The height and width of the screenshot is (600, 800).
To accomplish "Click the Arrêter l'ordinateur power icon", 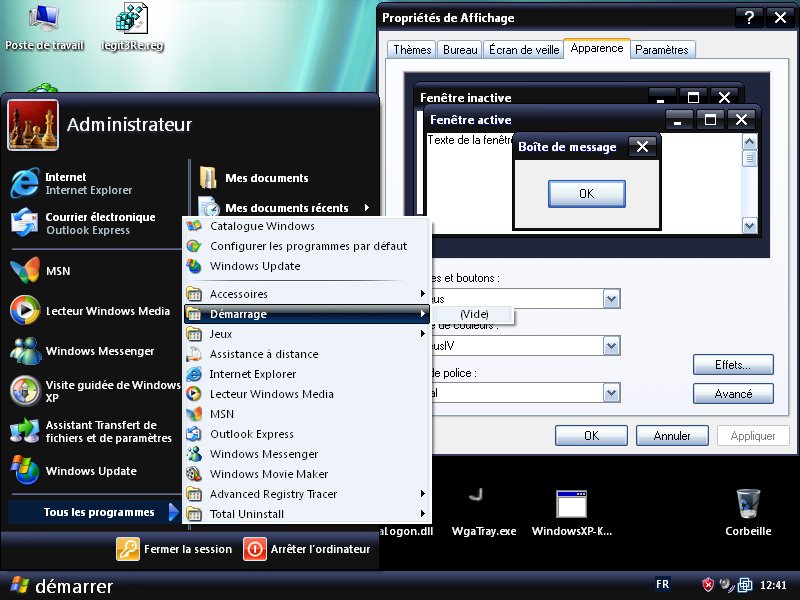I will [255, 549].
